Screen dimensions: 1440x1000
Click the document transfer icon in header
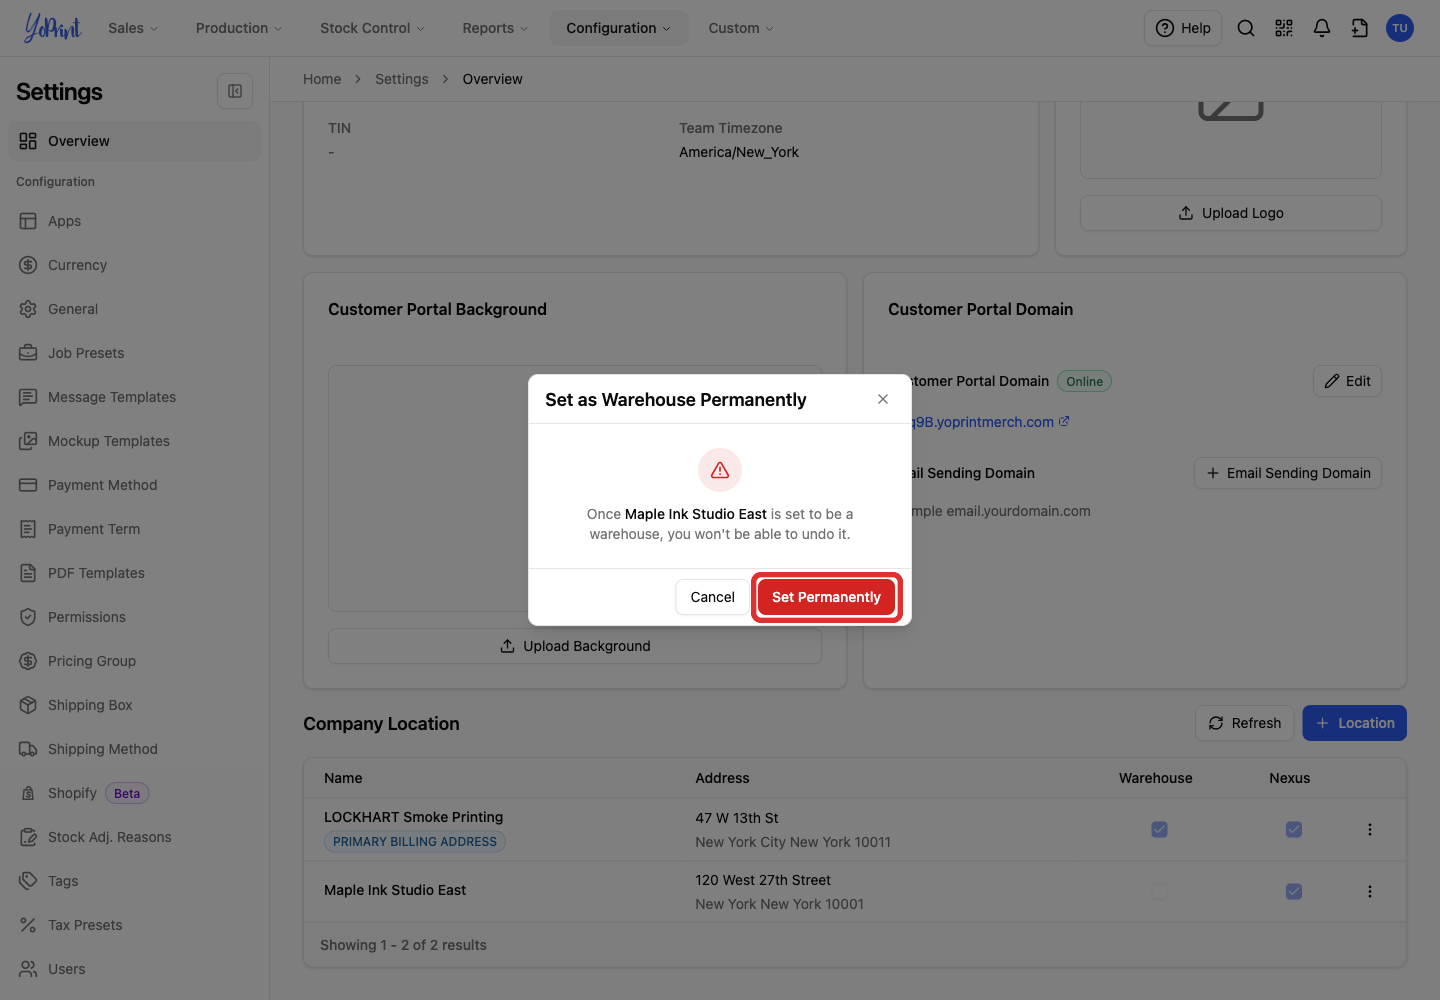click(x=1360, y=28)
